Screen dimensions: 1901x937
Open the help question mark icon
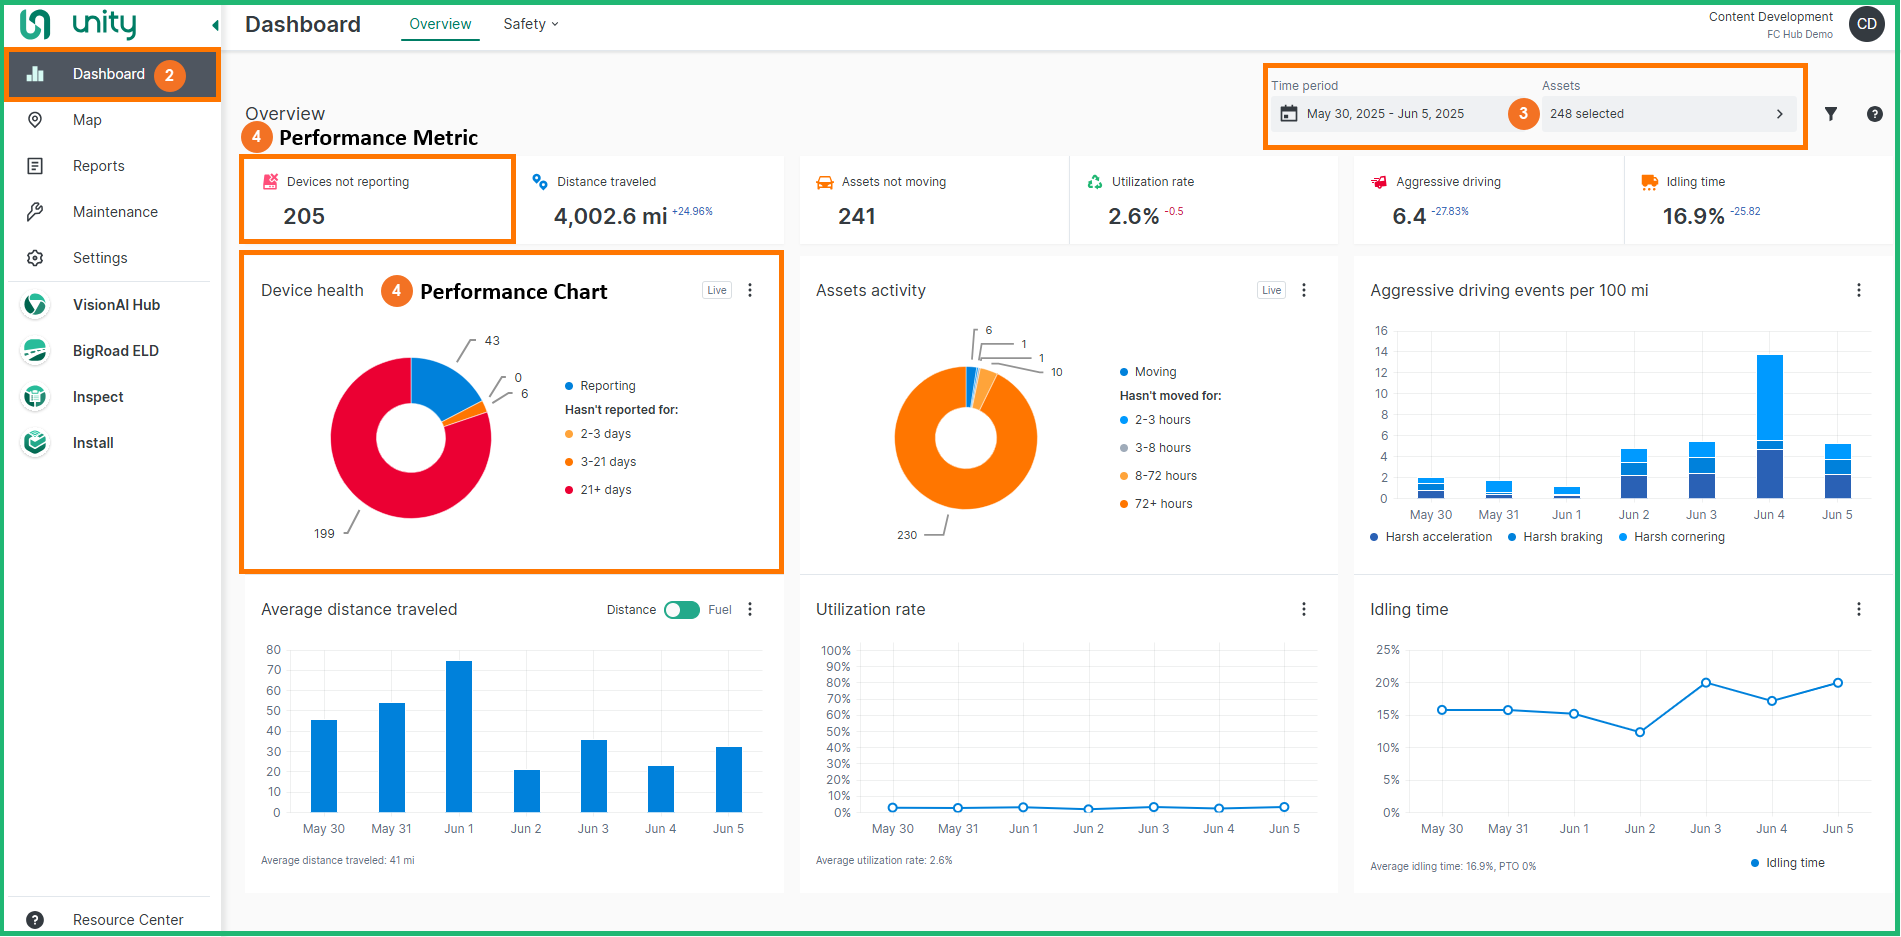click(1874, 114)
